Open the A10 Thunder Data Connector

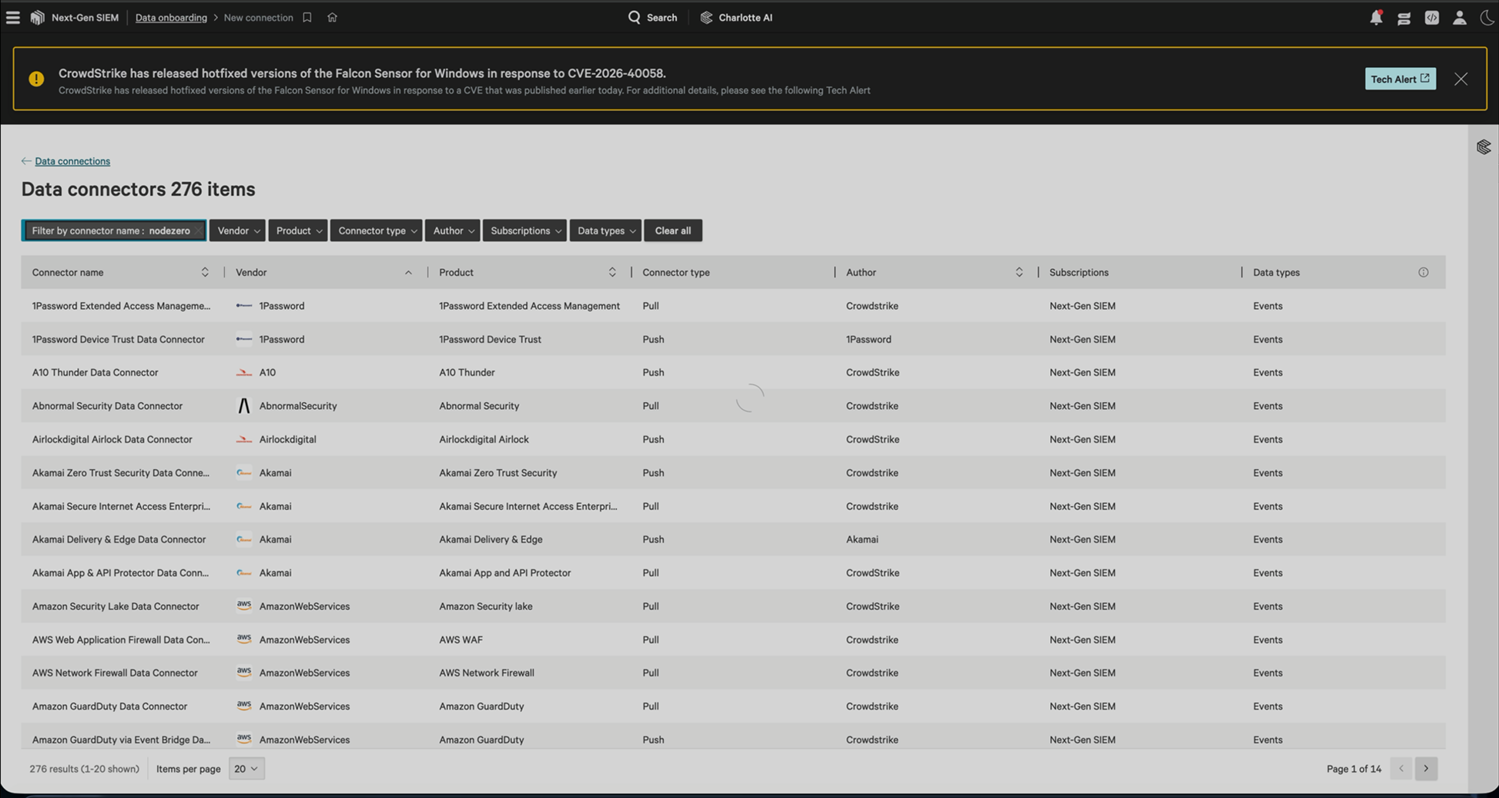733,372
